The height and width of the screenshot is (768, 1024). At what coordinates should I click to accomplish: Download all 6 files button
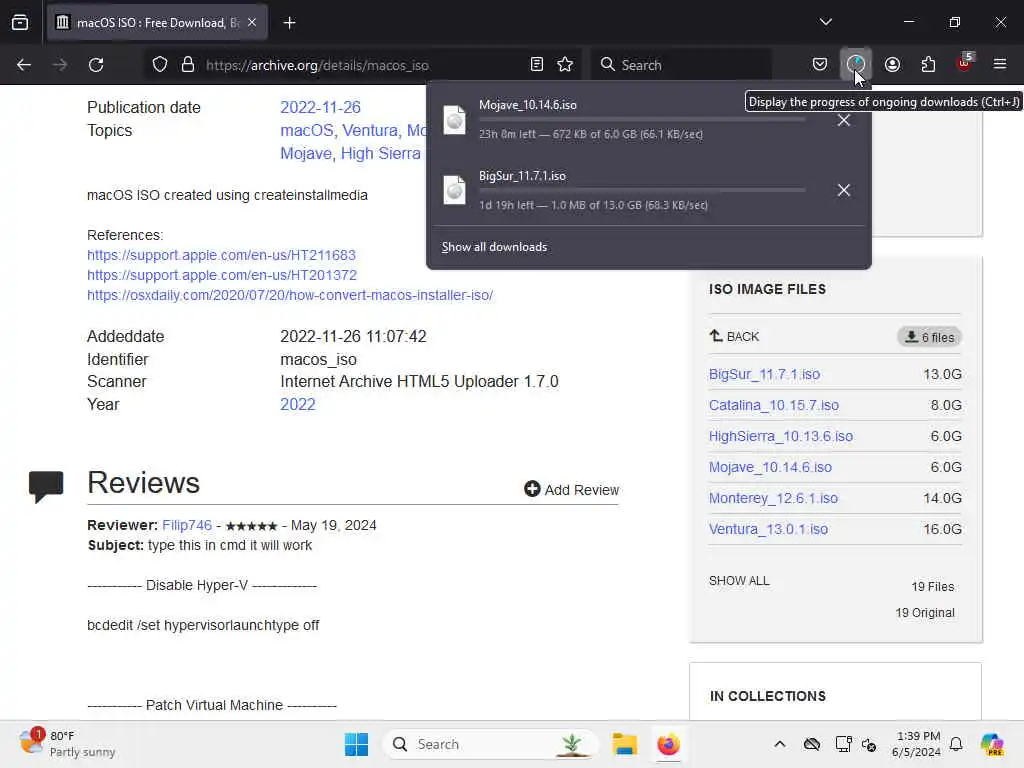click(929, 337)
